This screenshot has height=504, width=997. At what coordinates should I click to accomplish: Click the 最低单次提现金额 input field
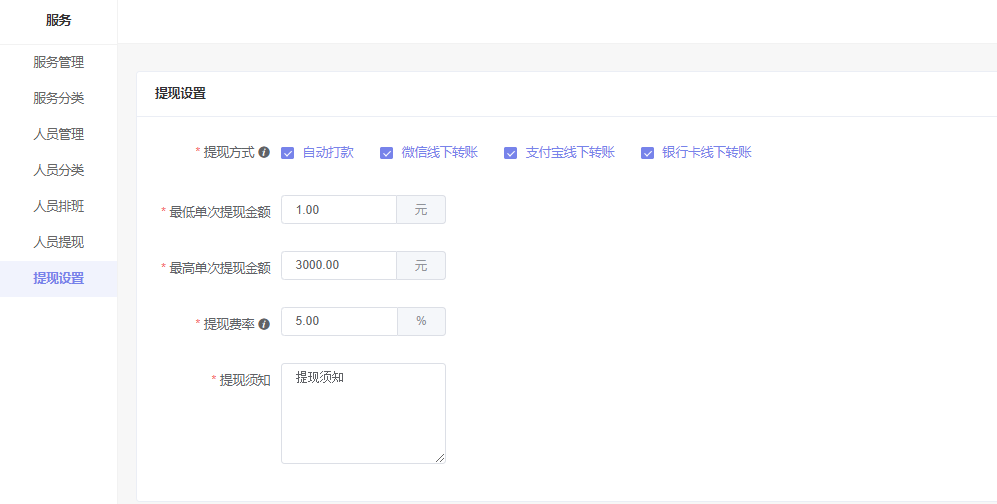(339, 210)
